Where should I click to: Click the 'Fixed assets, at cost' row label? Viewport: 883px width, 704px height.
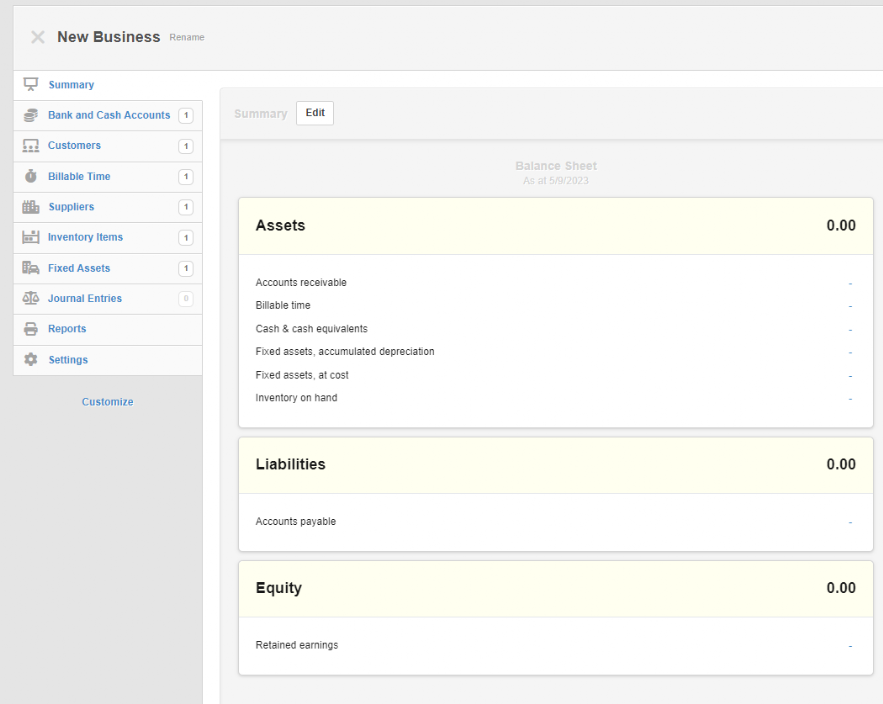tap(302, 375)
